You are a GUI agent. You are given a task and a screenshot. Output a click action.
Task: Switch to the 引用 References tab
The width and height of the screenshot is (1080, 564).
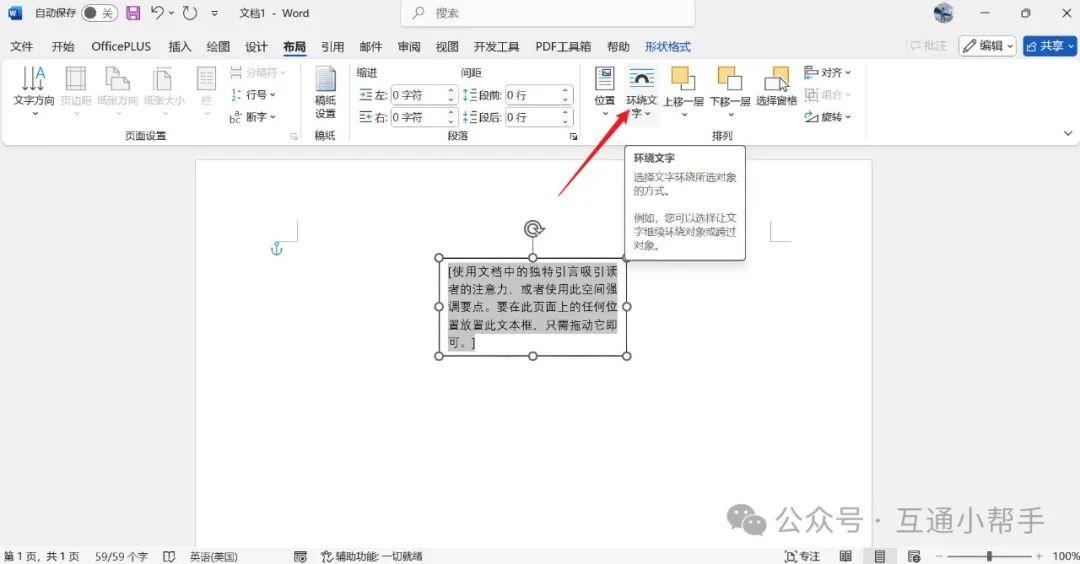(333, 46)
